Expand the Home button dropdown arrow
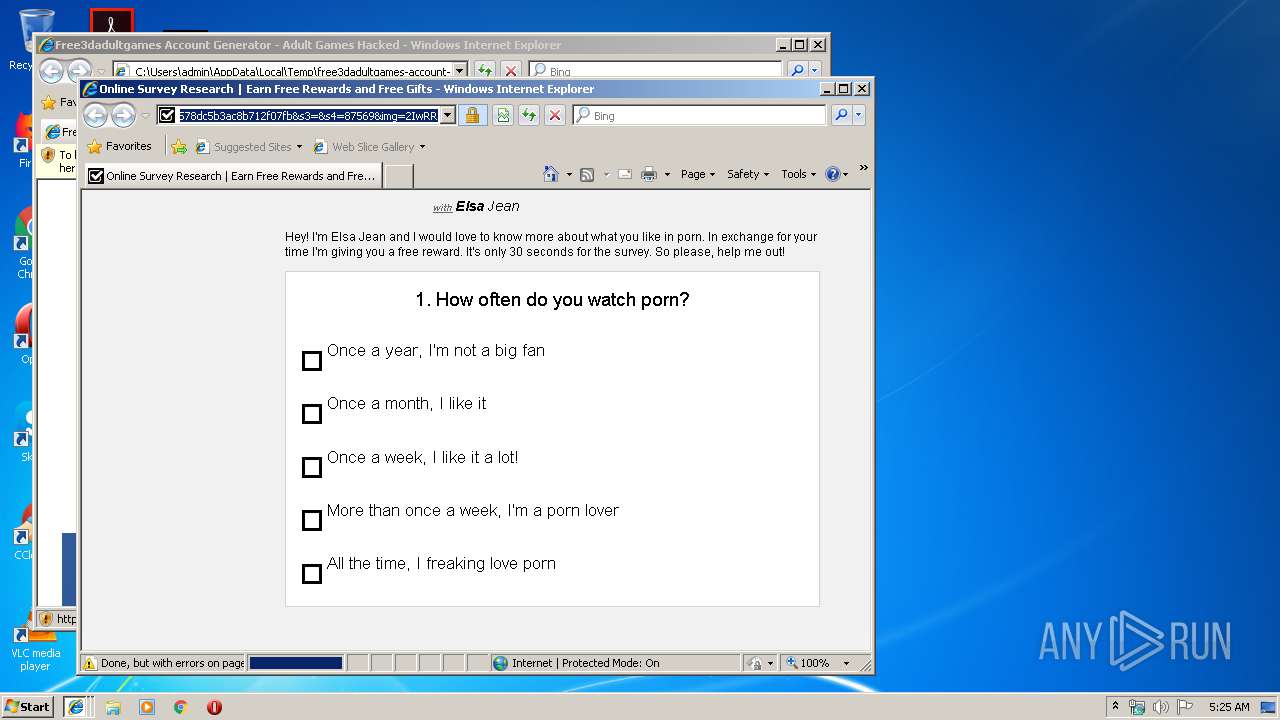Image resolution: width=1280 pixels, height=720 pixels. (x=569, y=174)
